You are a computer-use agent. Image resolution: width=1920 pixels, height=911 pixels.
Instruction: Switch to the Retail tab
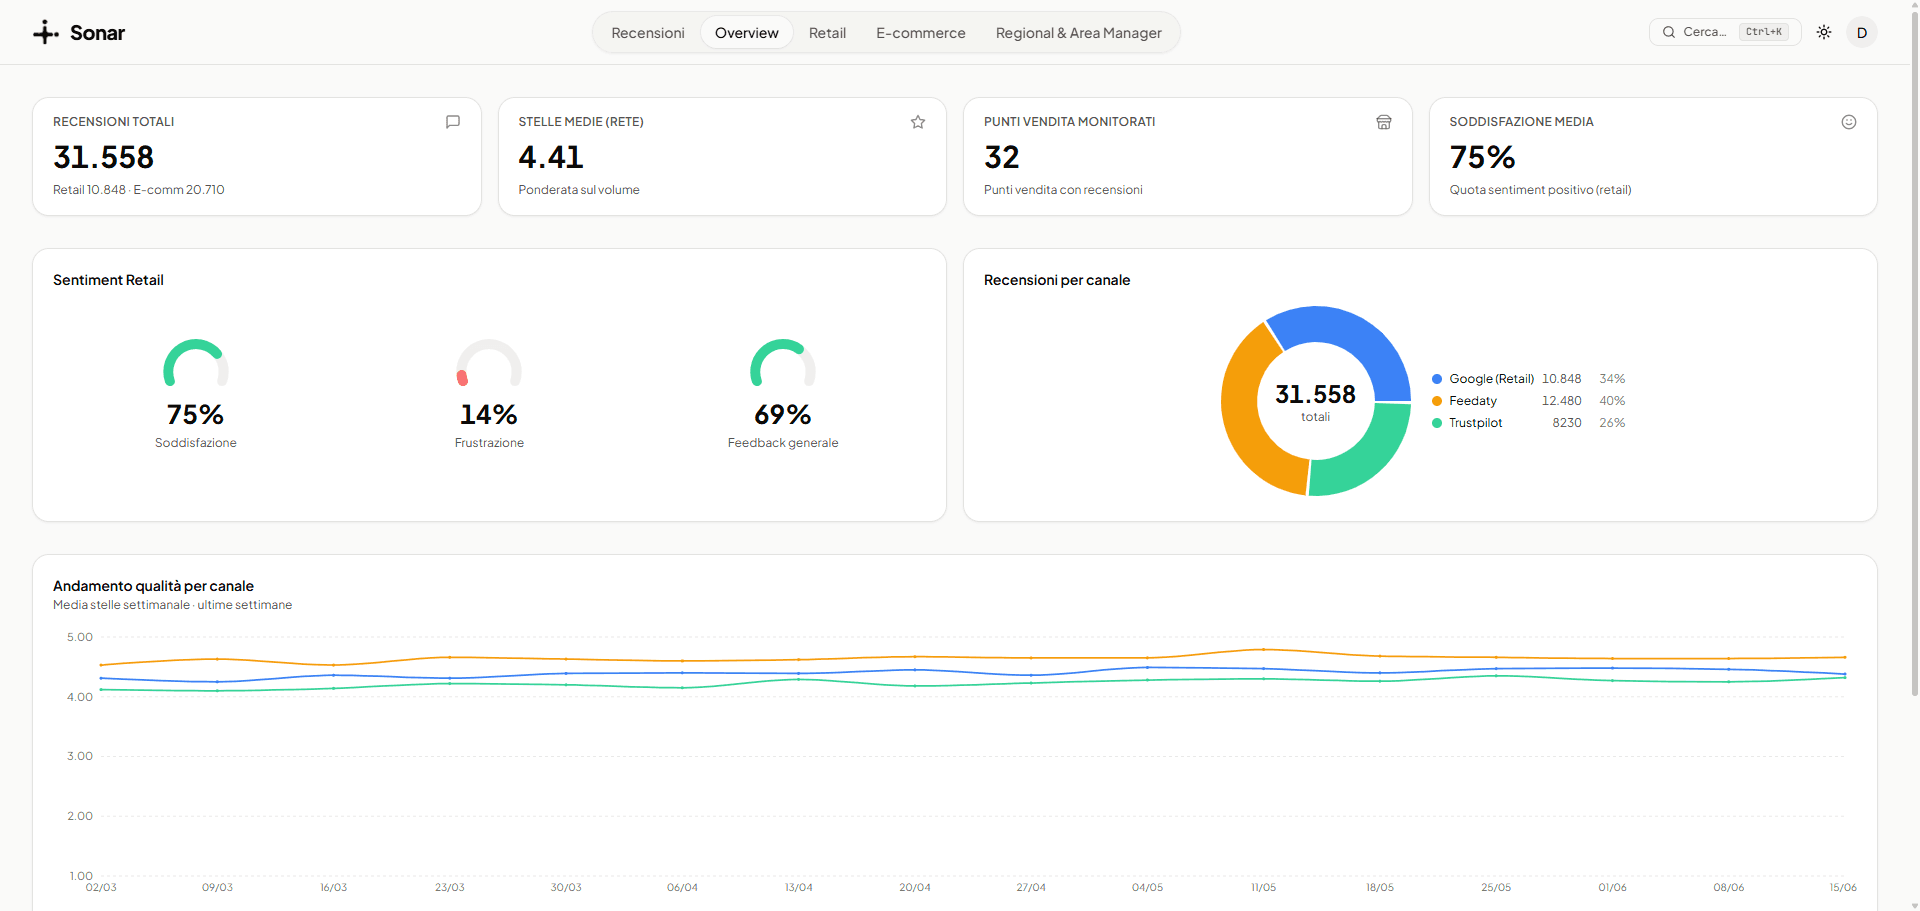coord(828,33)
